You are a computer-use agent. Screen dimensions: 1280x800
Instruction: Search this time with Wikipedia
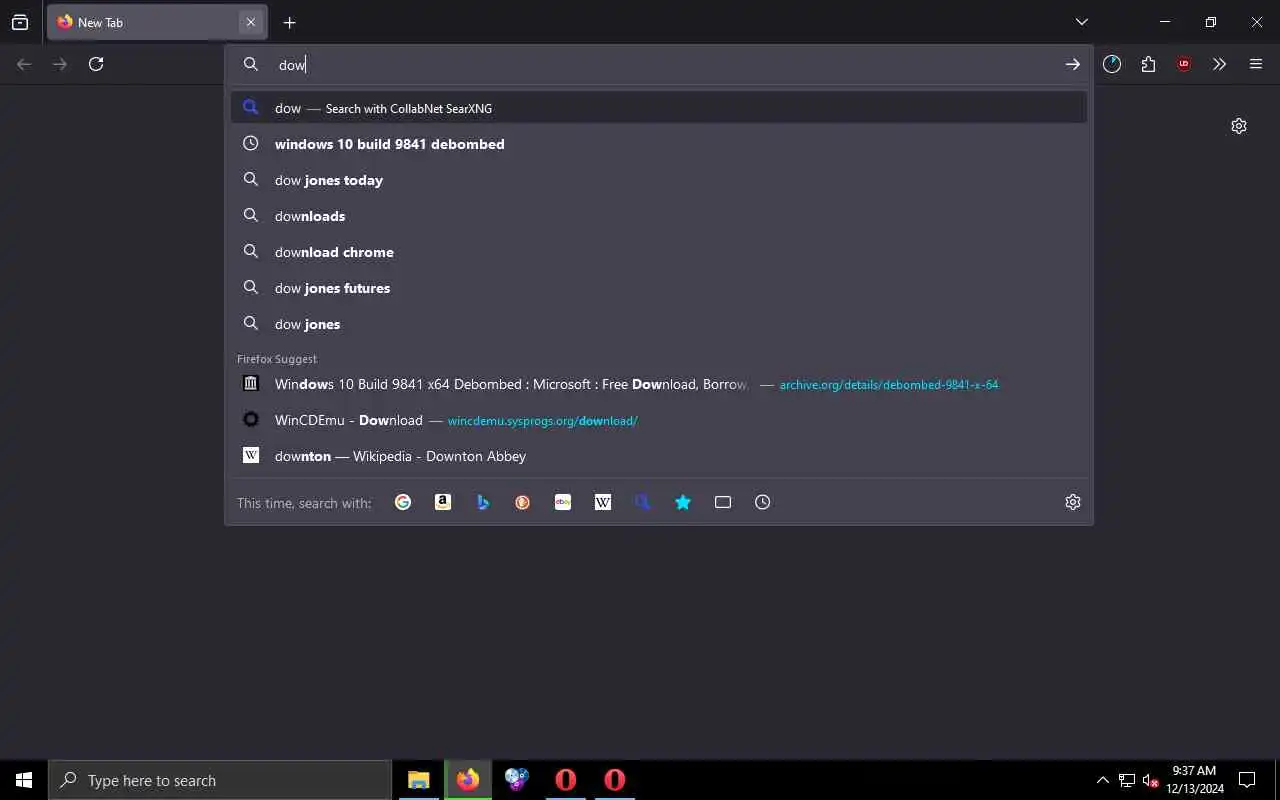click(603, 502)
